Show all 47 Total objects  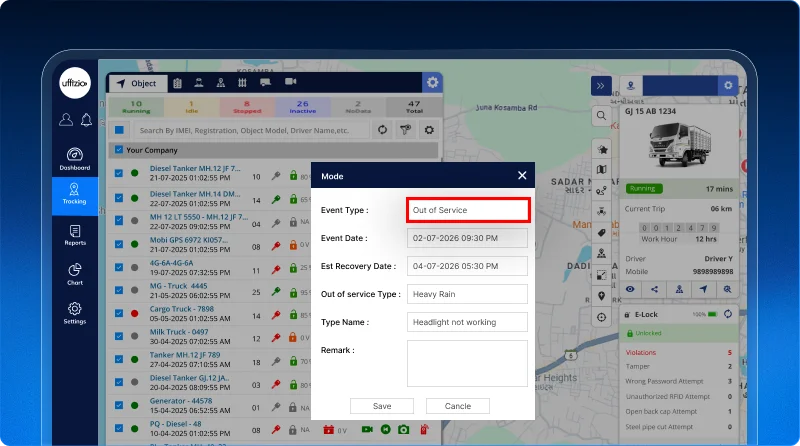click(414, 107)
